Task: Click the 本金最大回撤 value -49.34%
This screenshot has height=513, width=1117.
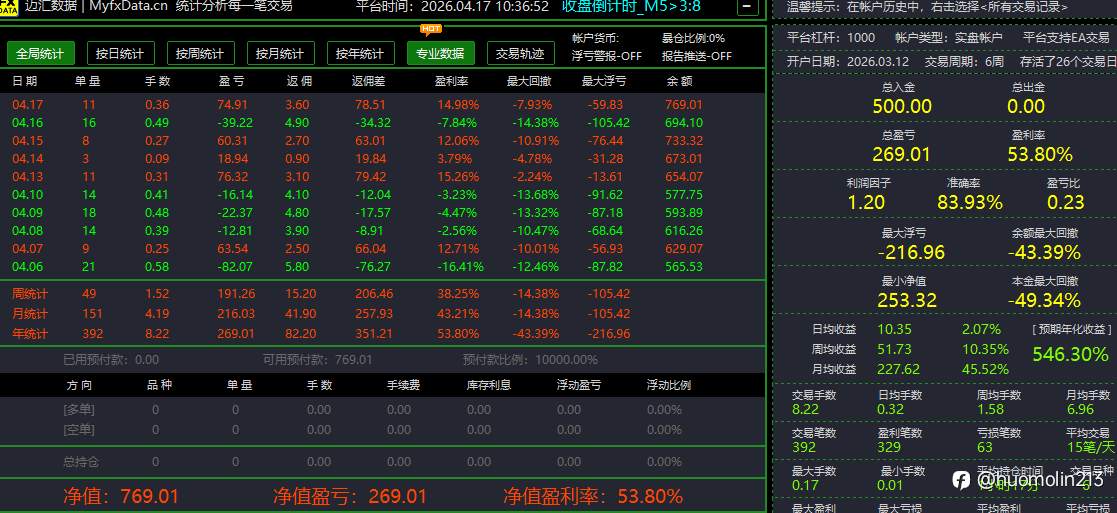Action: click(1044, 300)
